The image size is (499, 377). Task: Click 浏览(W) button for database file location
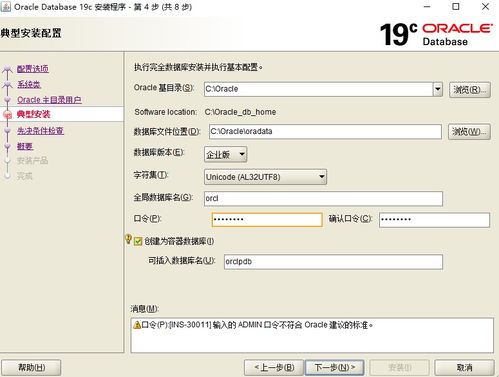(469, 132)
